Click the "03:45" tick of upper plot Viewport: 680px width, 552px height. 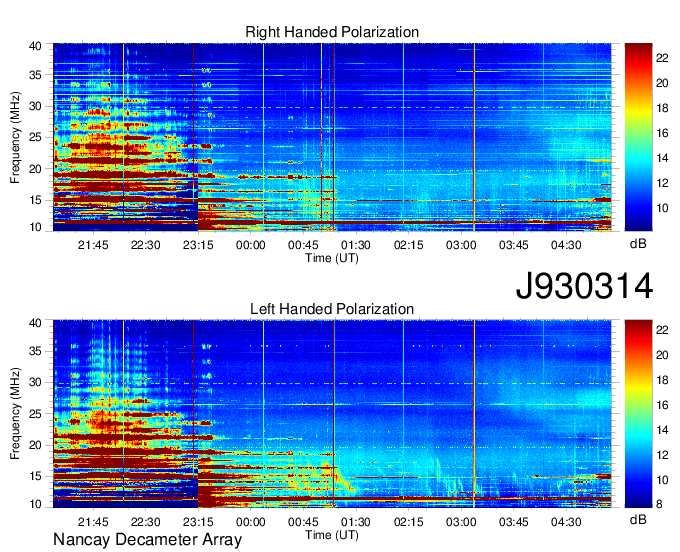pyautogui.click(x=513, y=245)
